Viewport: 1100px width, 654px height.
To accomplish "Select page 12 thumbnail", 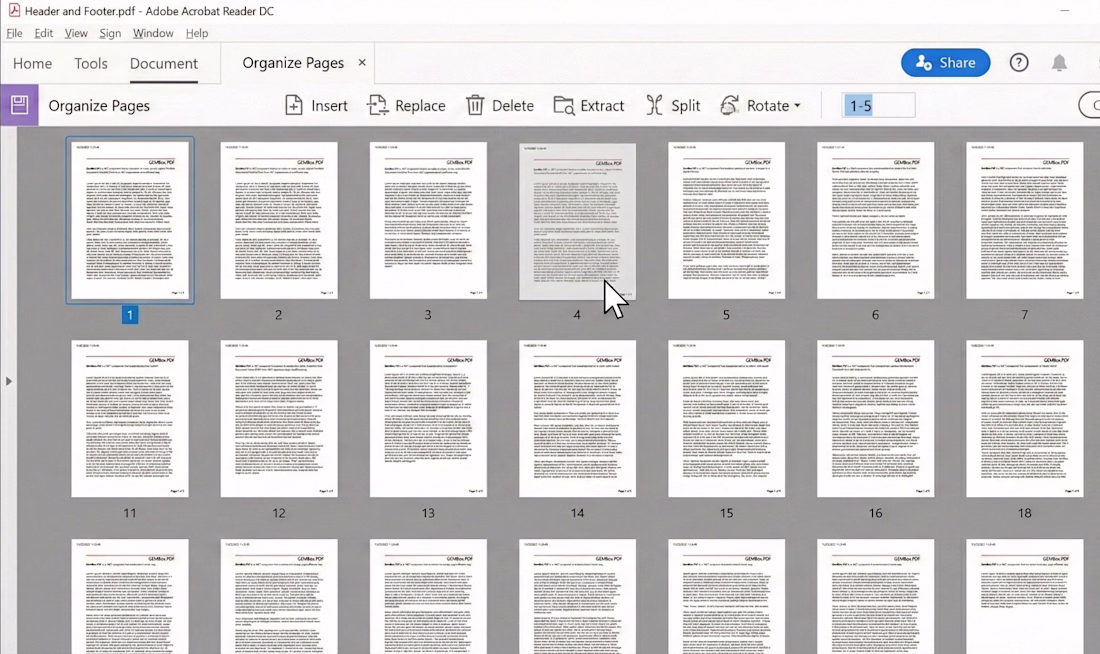I will click(x=279, y=419).
